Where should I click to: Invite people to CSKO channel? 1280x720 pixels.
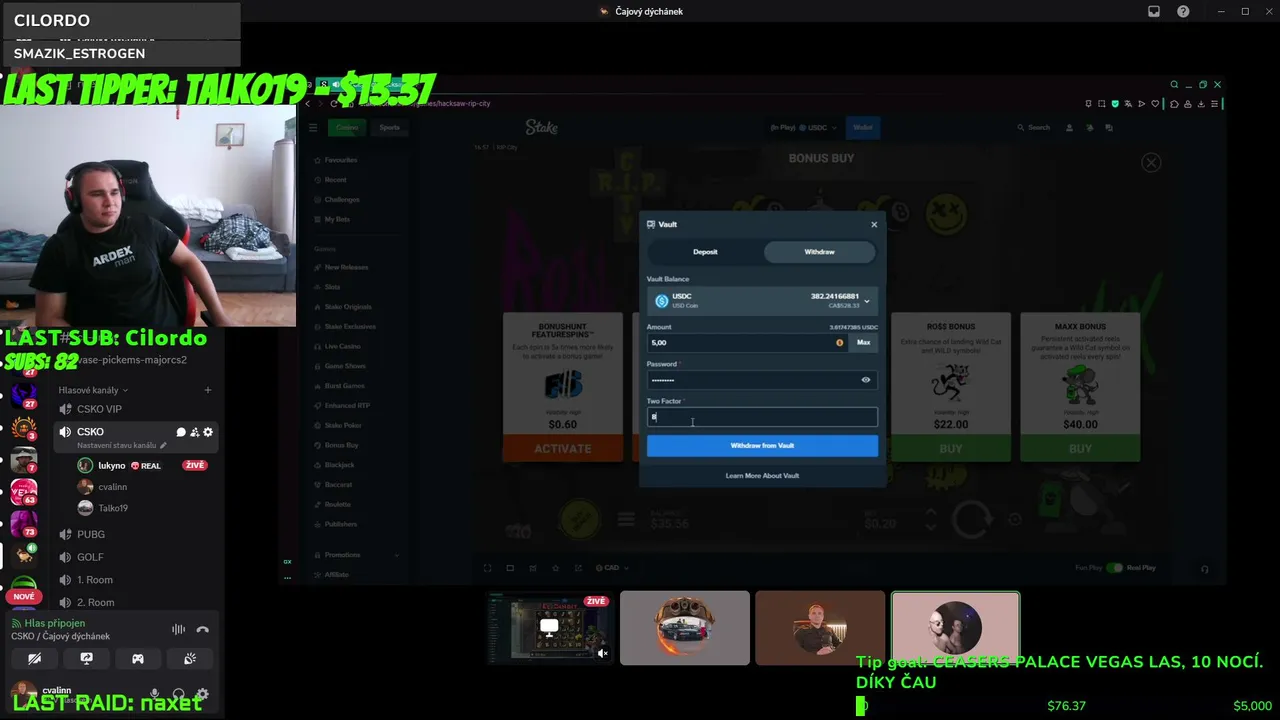pos(194,432)
